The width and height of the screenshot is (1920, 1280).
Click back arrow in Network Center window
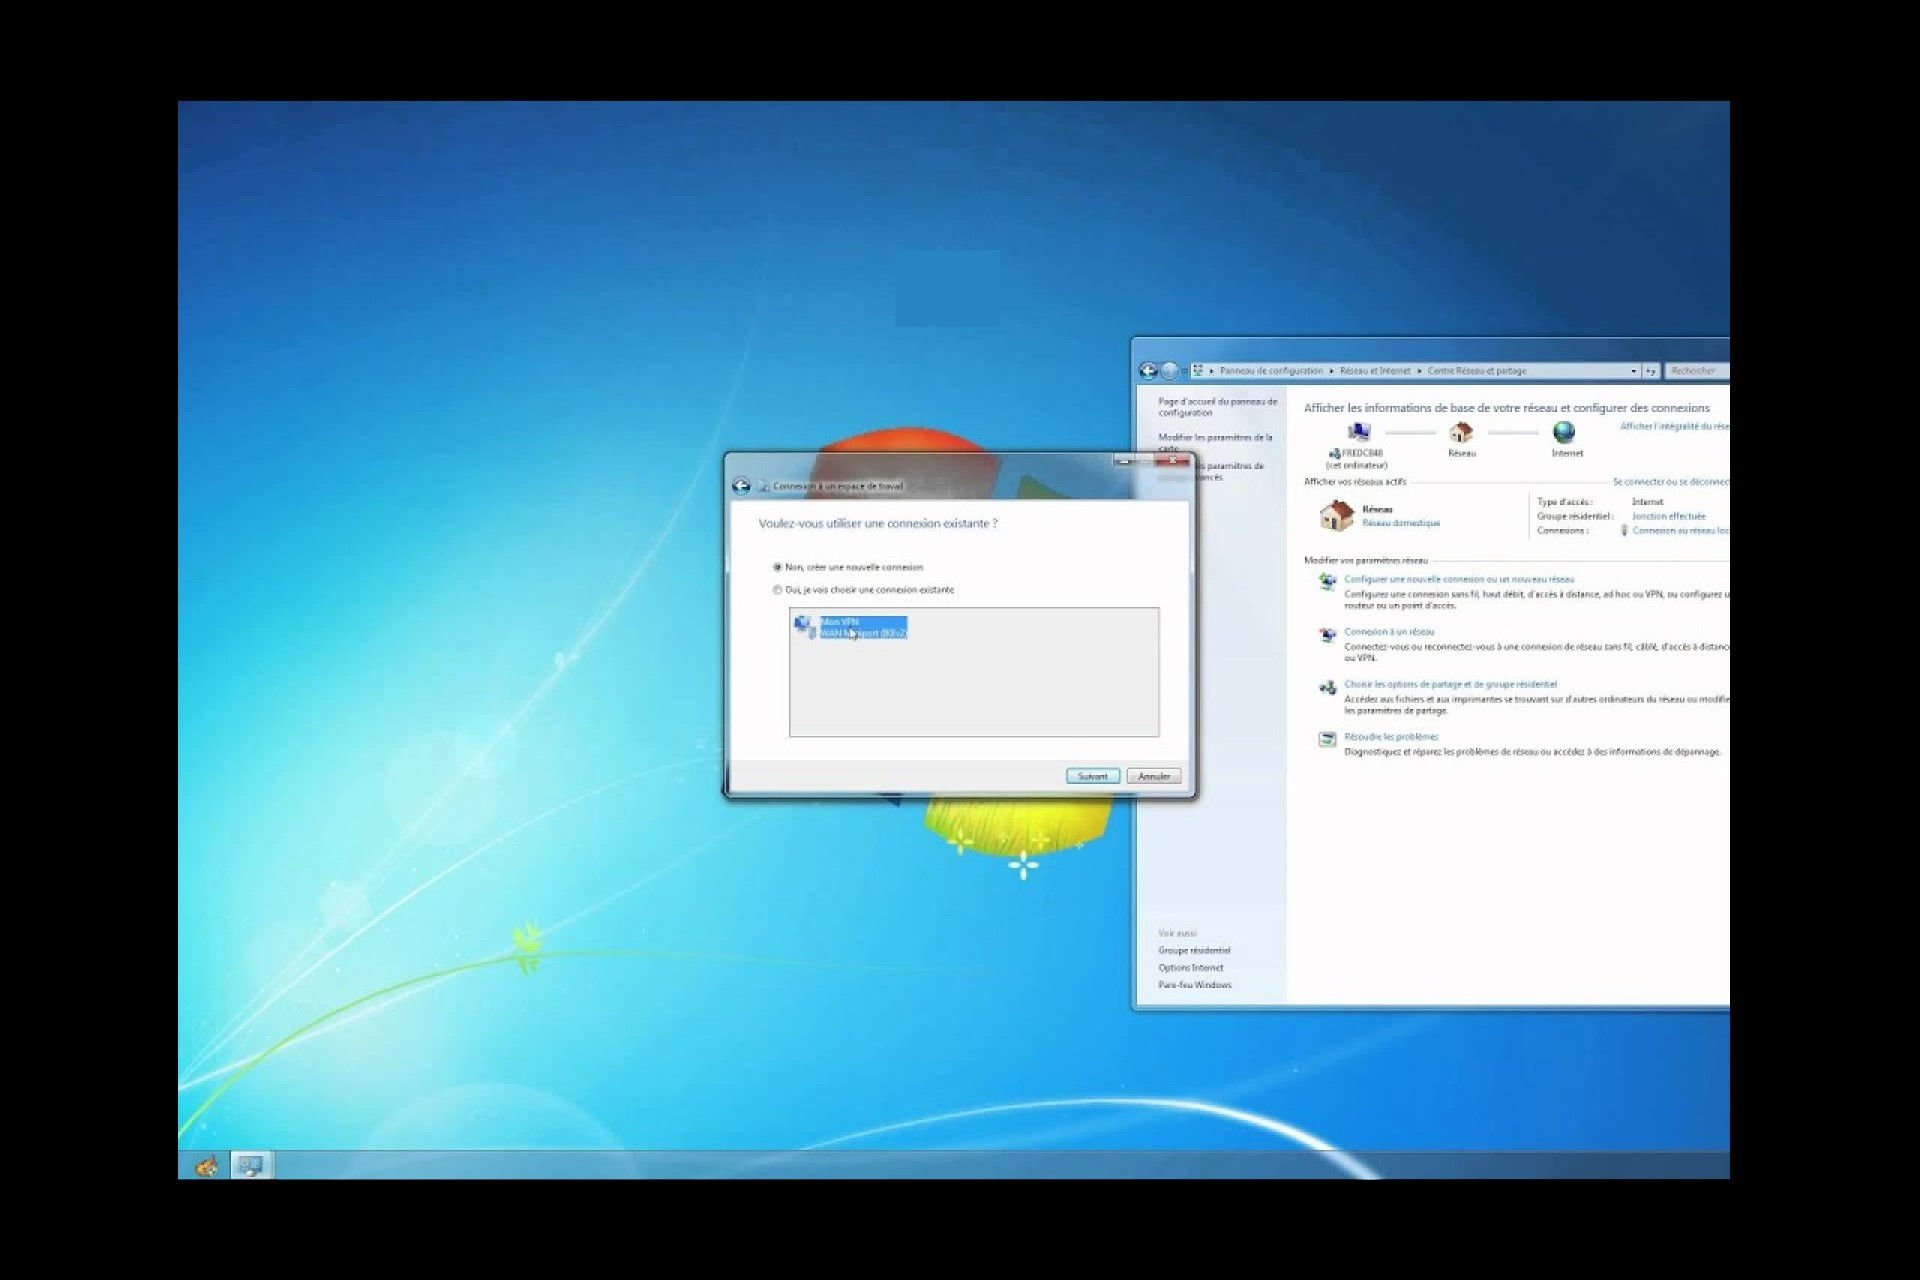(1148, 371)
